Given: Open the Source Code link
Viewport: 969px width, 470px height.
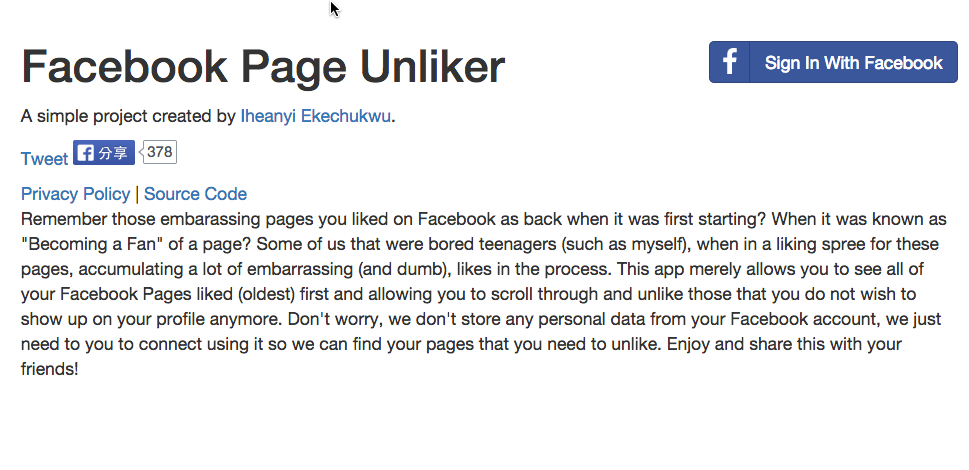Looking at the screenshot, I should [x=195, y=194].
